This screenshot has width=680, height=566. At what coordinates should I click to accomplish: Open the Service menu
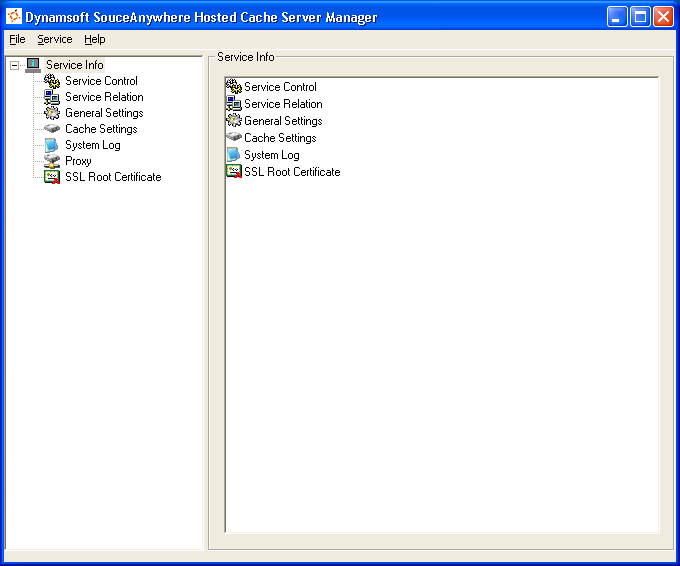[x=55, y=39]
